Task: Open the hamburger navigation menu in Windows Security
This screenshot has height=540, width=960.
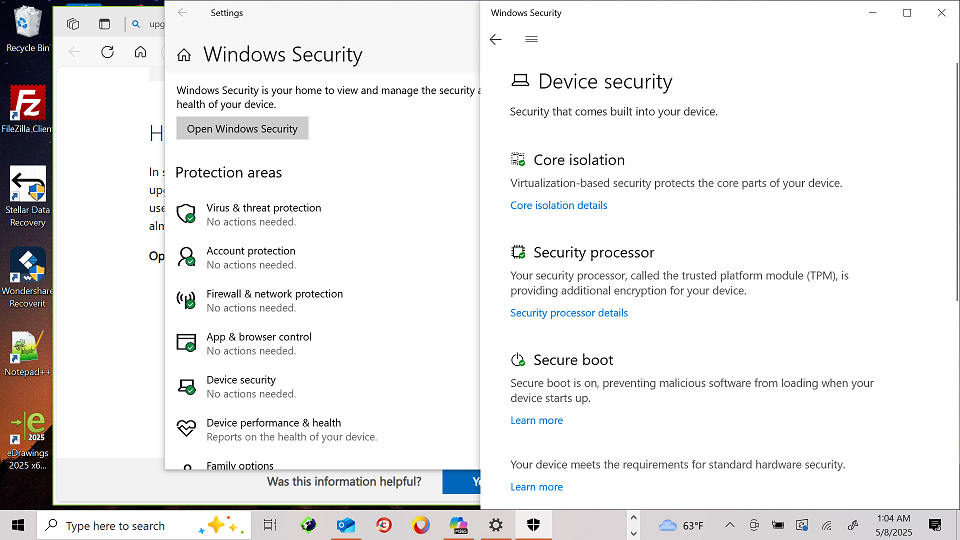Action: [x=531, y=40]
